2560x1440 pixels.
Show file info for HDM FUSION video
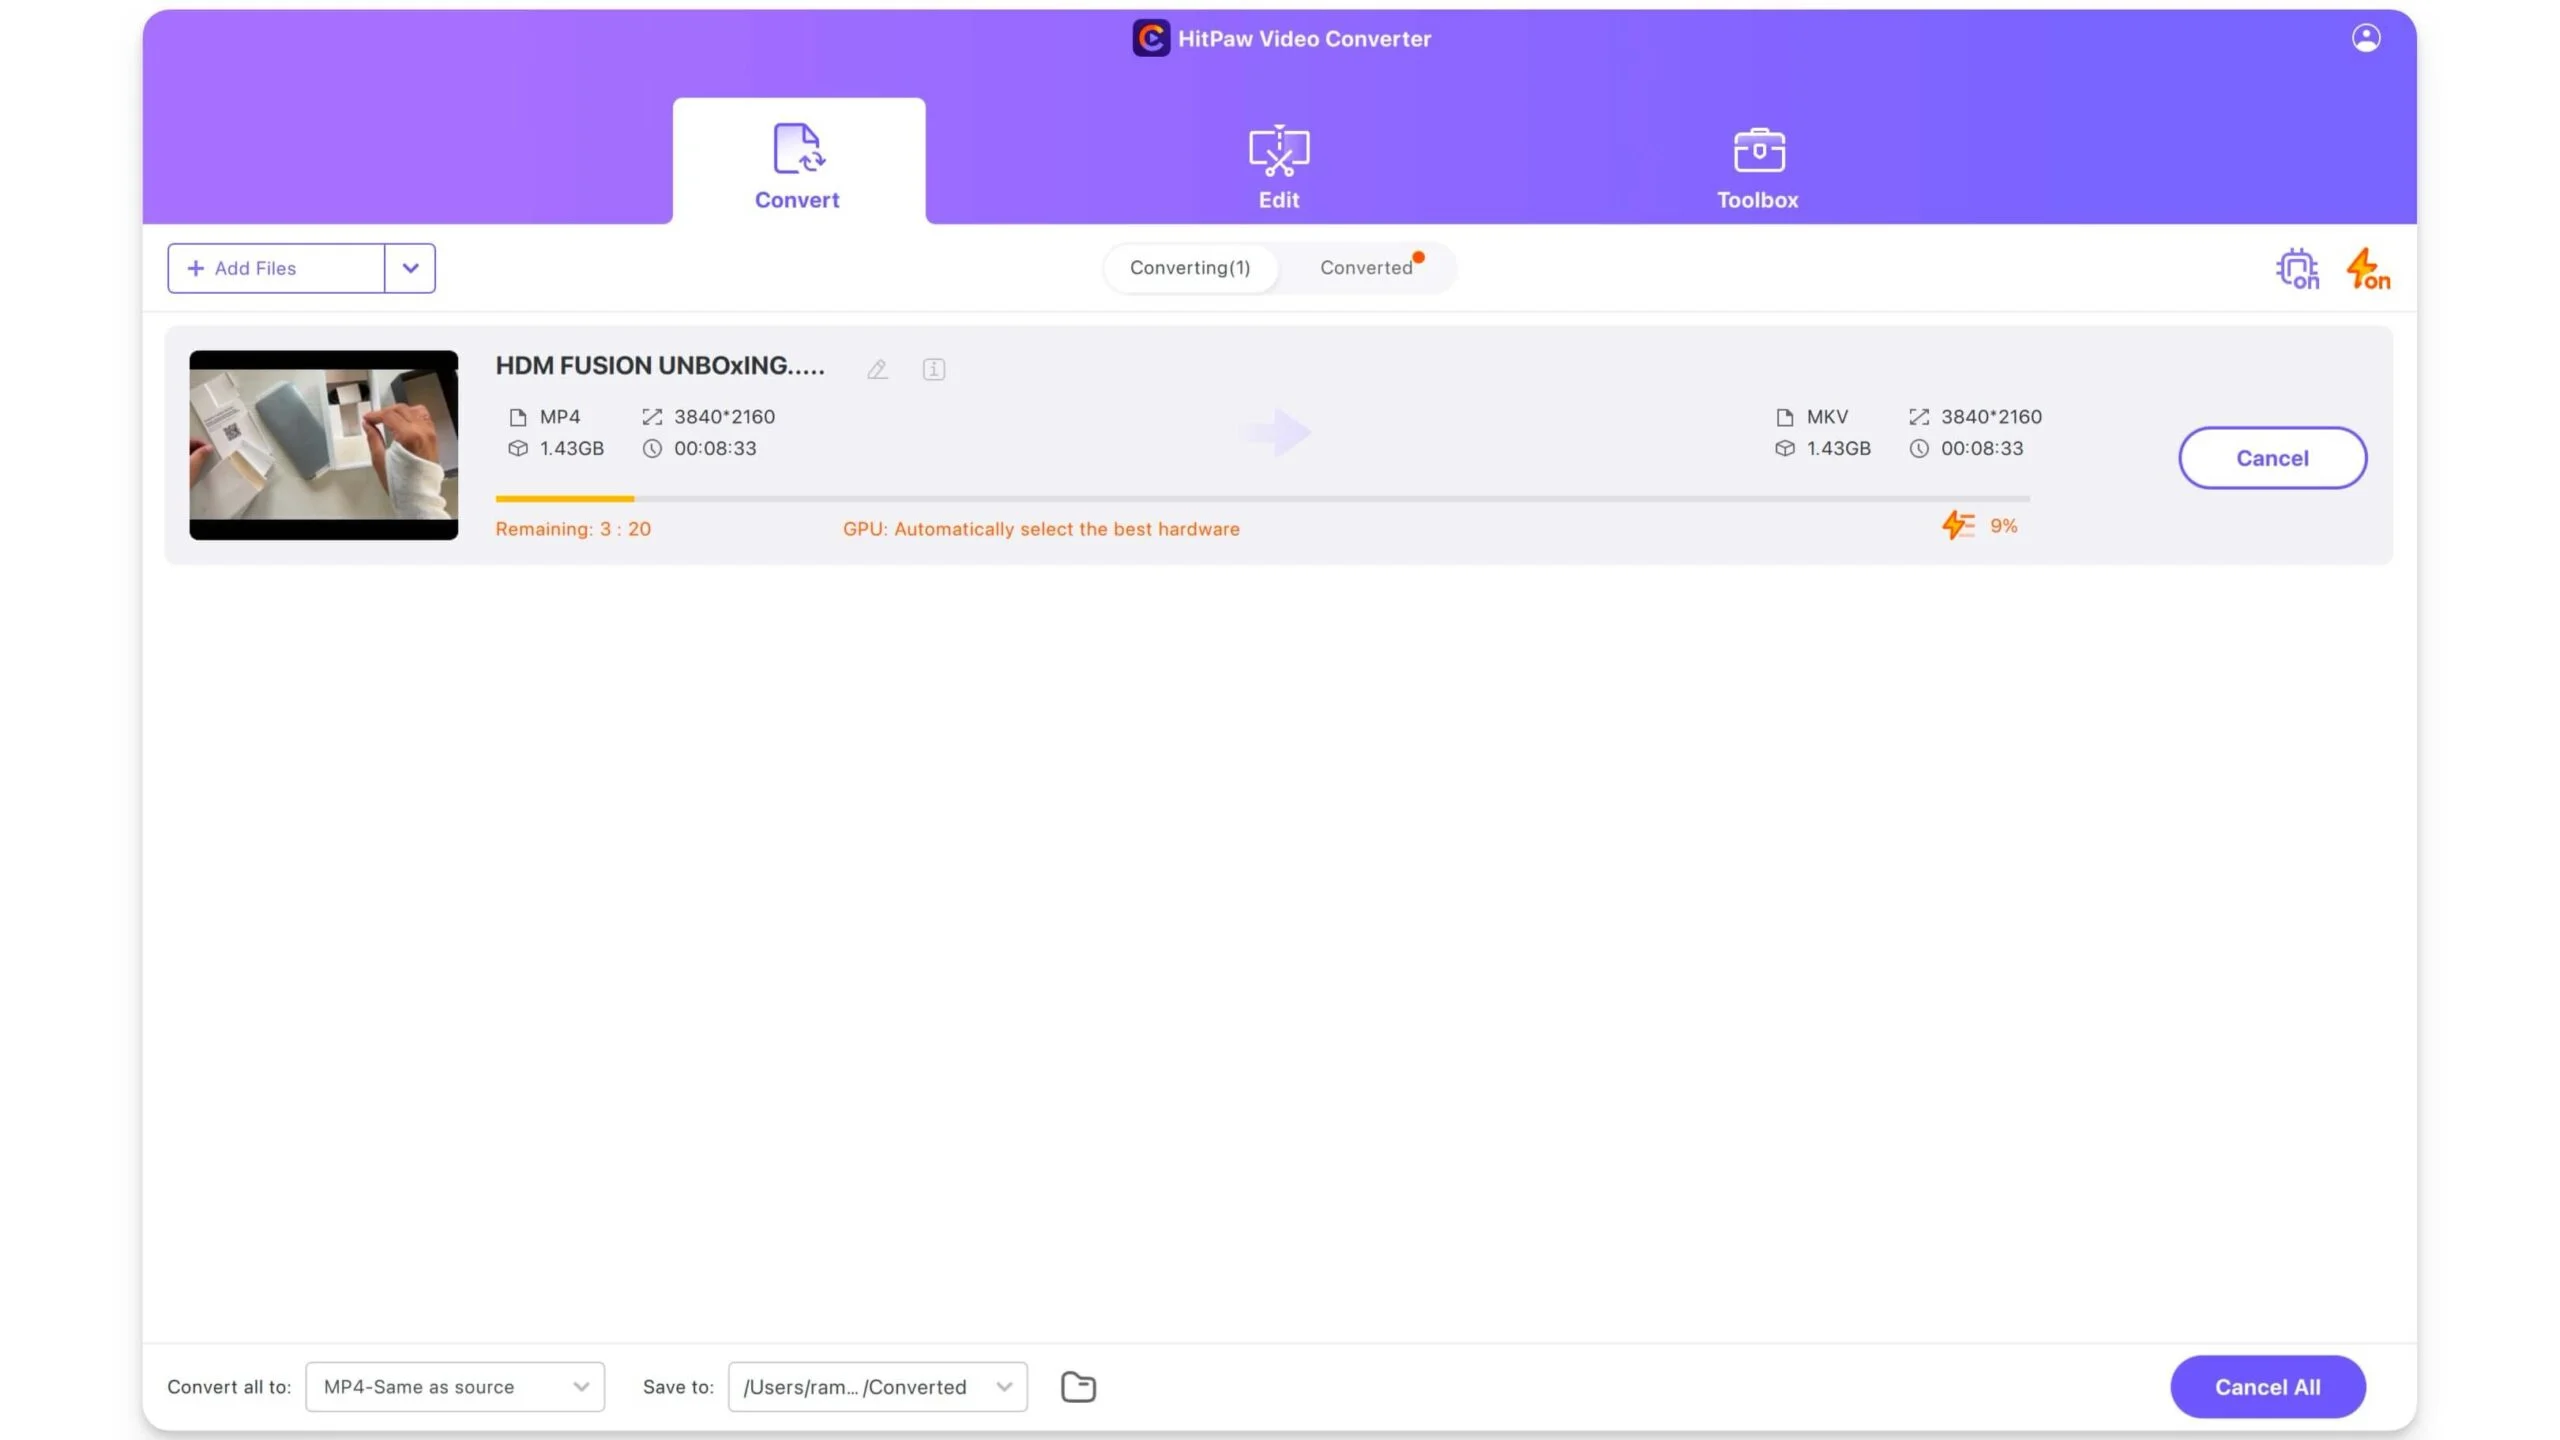(933, 369)
